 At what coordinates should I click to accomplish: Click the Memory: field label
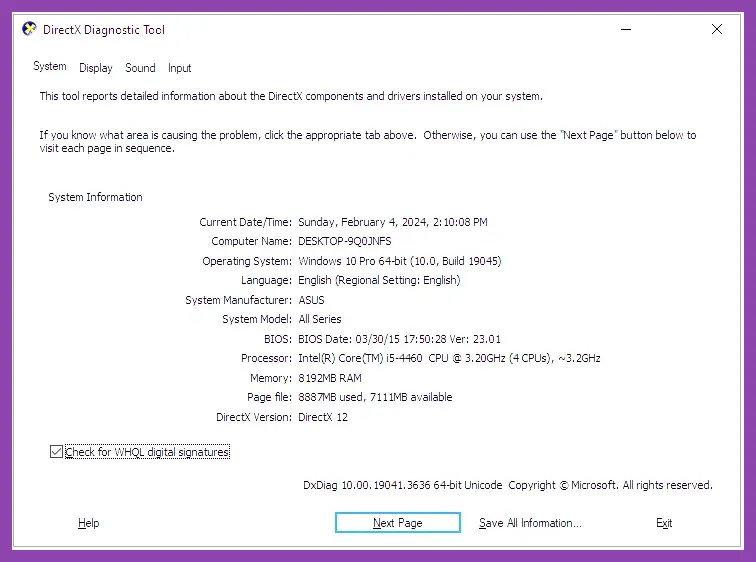(271, 378)
